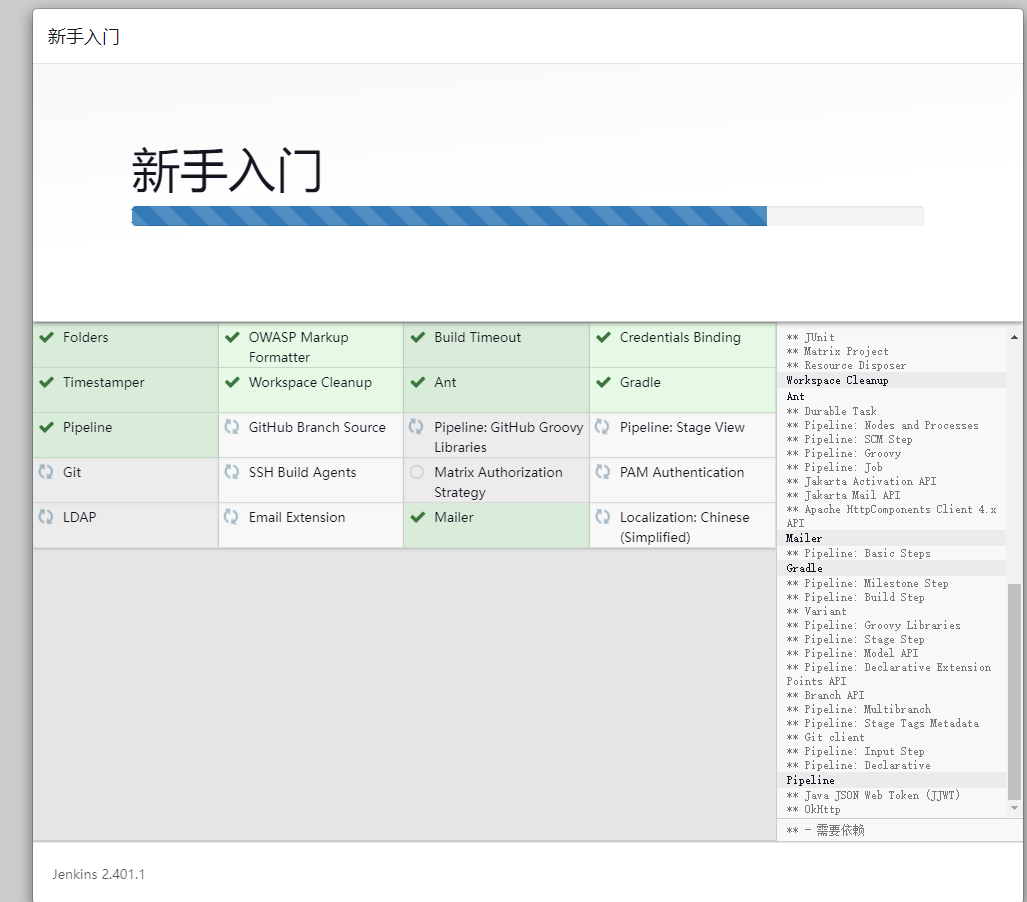
Task: Click the "Matrix Authorization Strategy" label
Action: (x=498, y=482)
